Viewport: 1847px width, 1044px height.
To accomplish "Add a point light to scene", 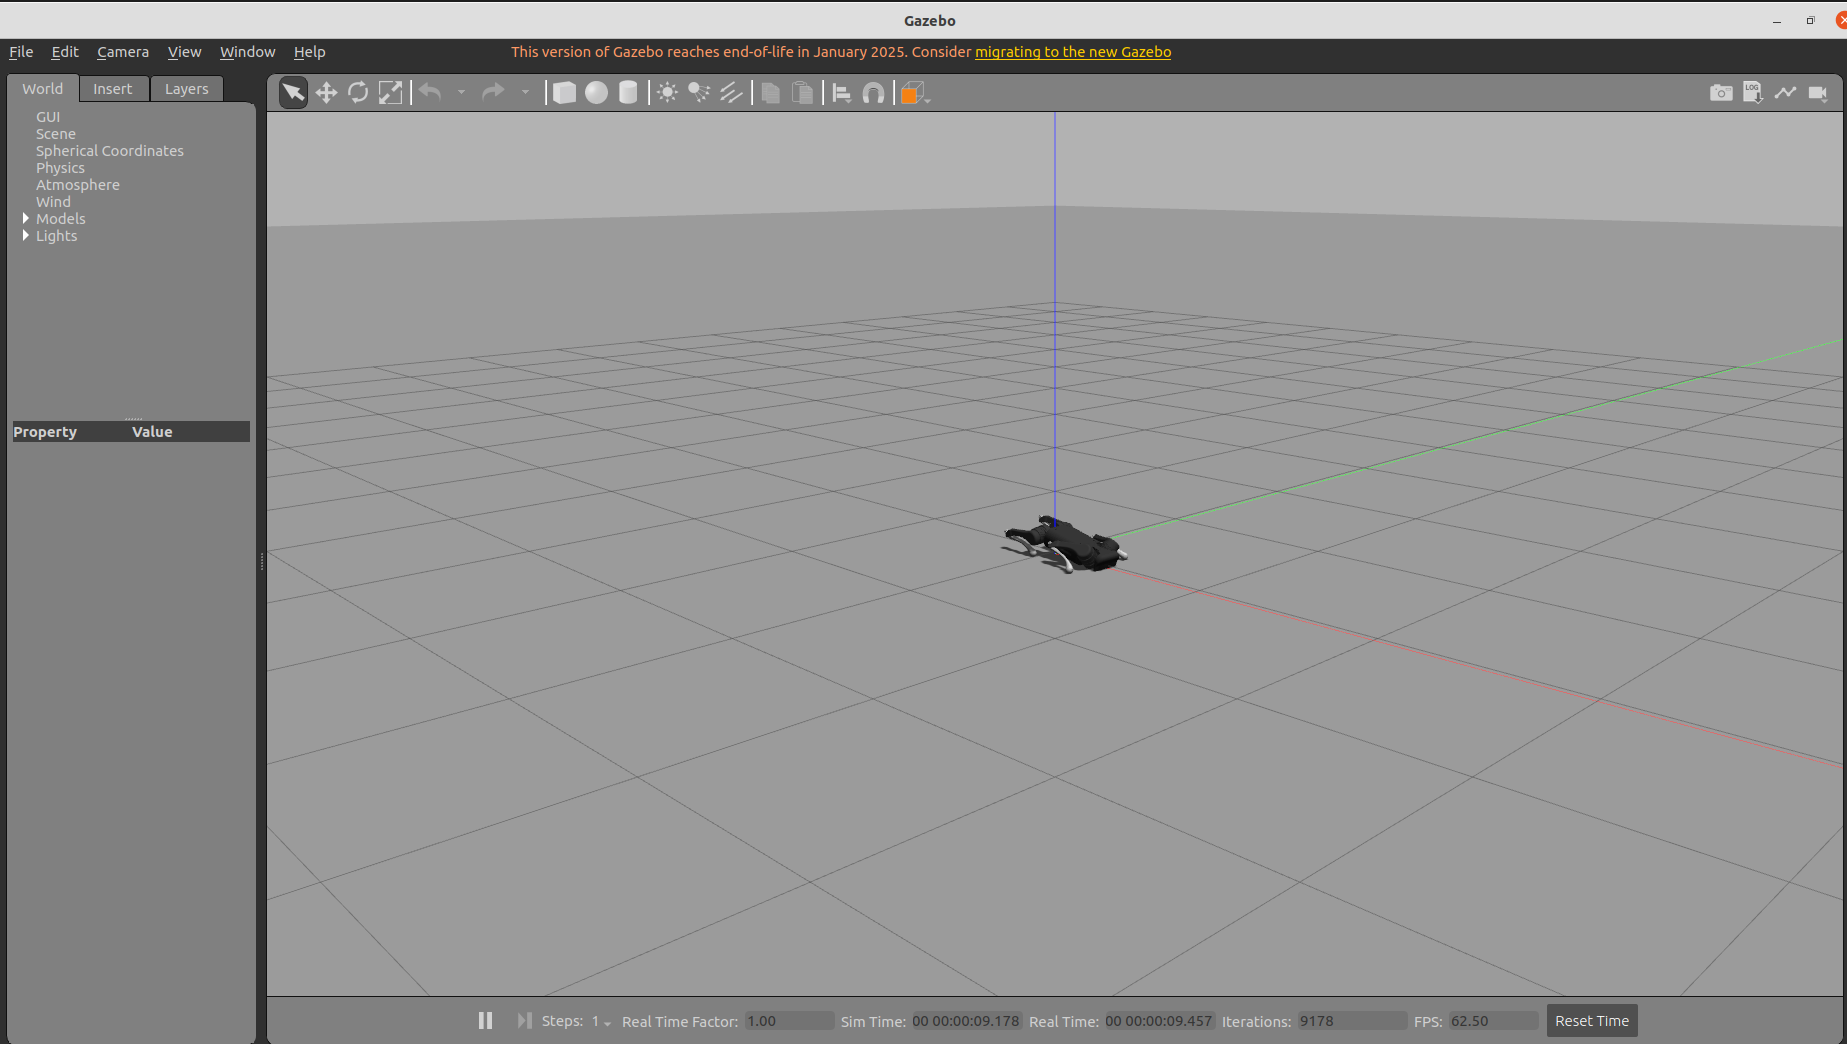I will [x=667, y=93].
